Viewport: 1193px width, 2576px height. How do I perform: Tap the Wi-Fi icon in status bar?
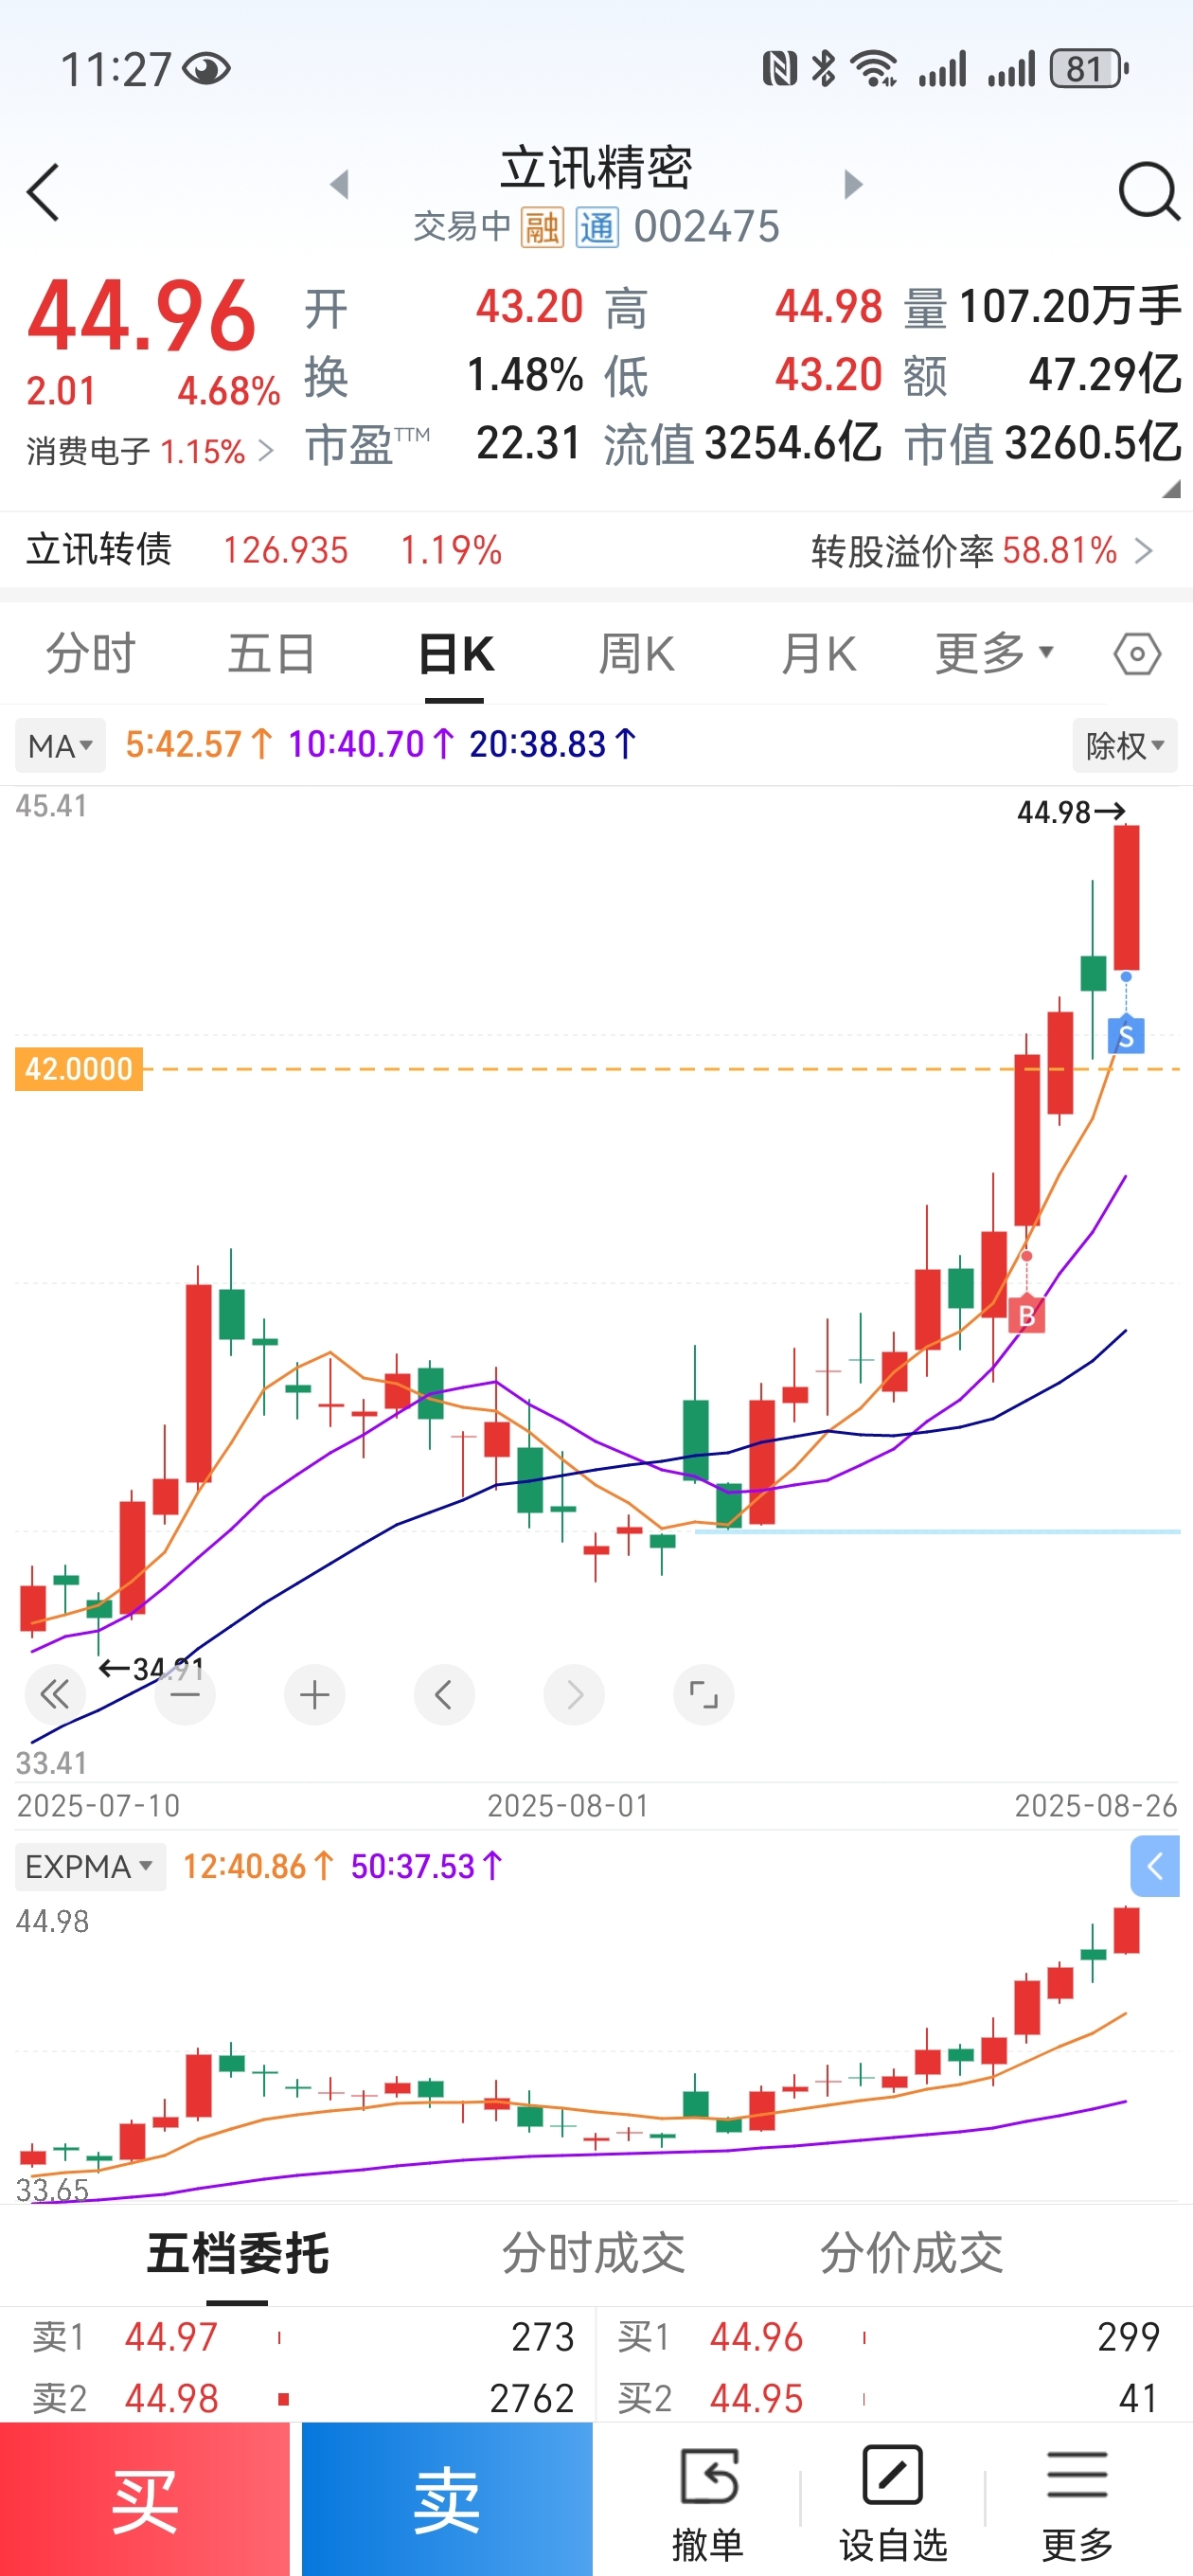[x=873, y=69]
